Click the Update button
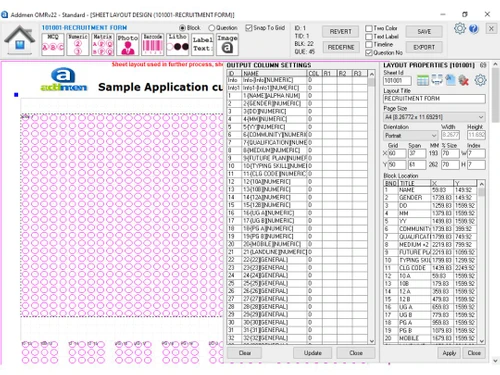The width and height of the screenshot is (500, 375). pyautogui.click(x=313, y=353)
